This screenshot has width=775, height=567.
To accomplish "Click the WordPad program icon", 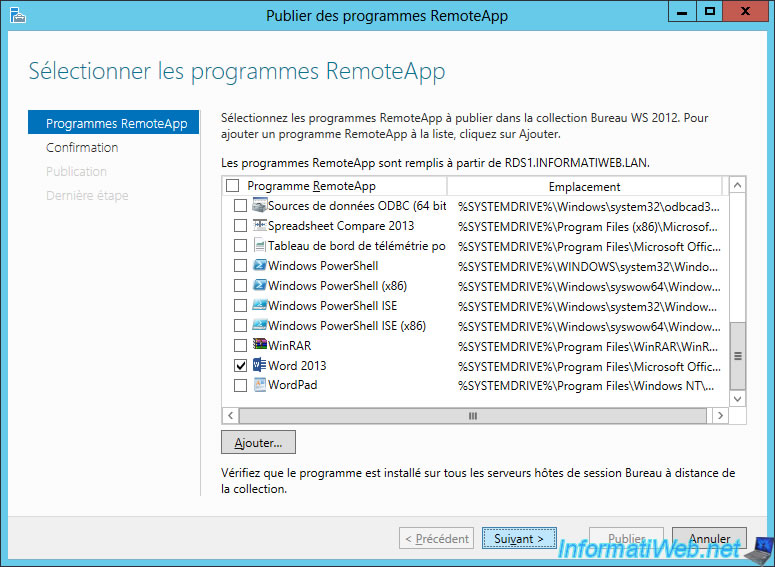I will click(x=260, y=386).
